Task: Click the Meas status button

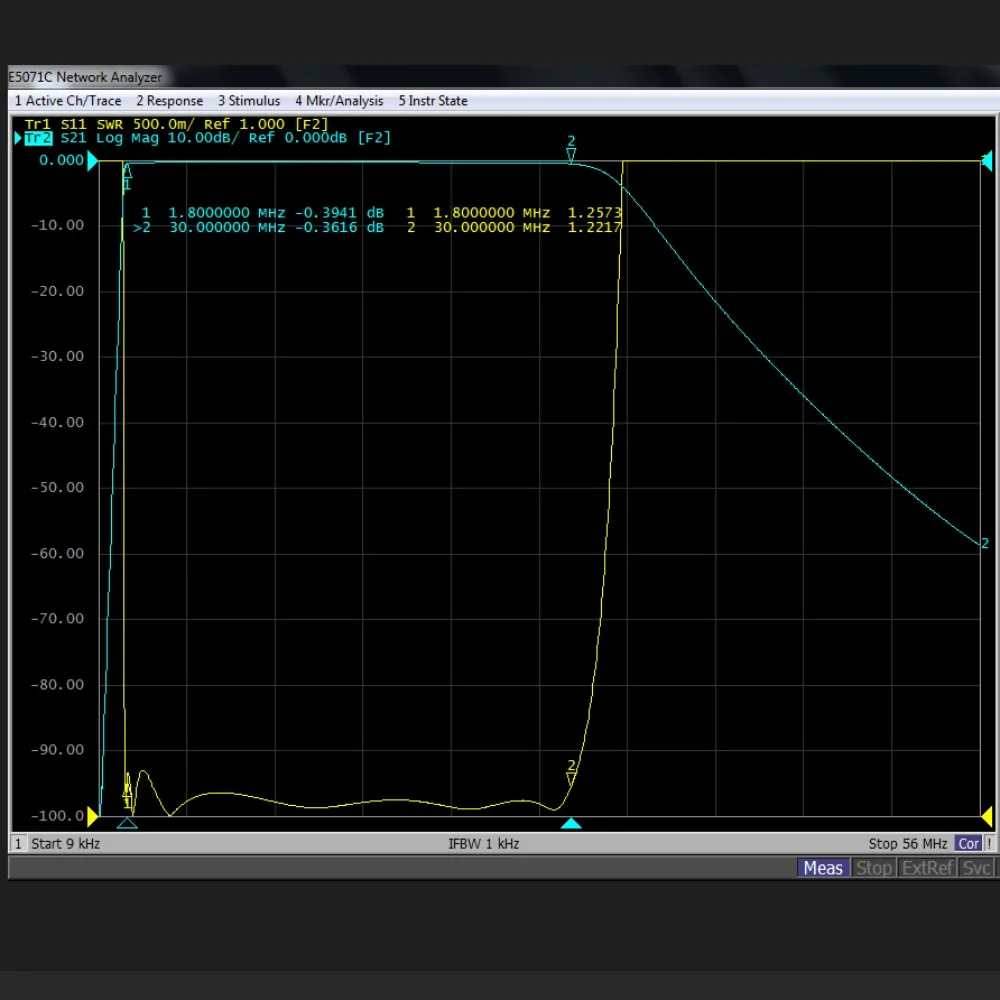Action: 823,868
